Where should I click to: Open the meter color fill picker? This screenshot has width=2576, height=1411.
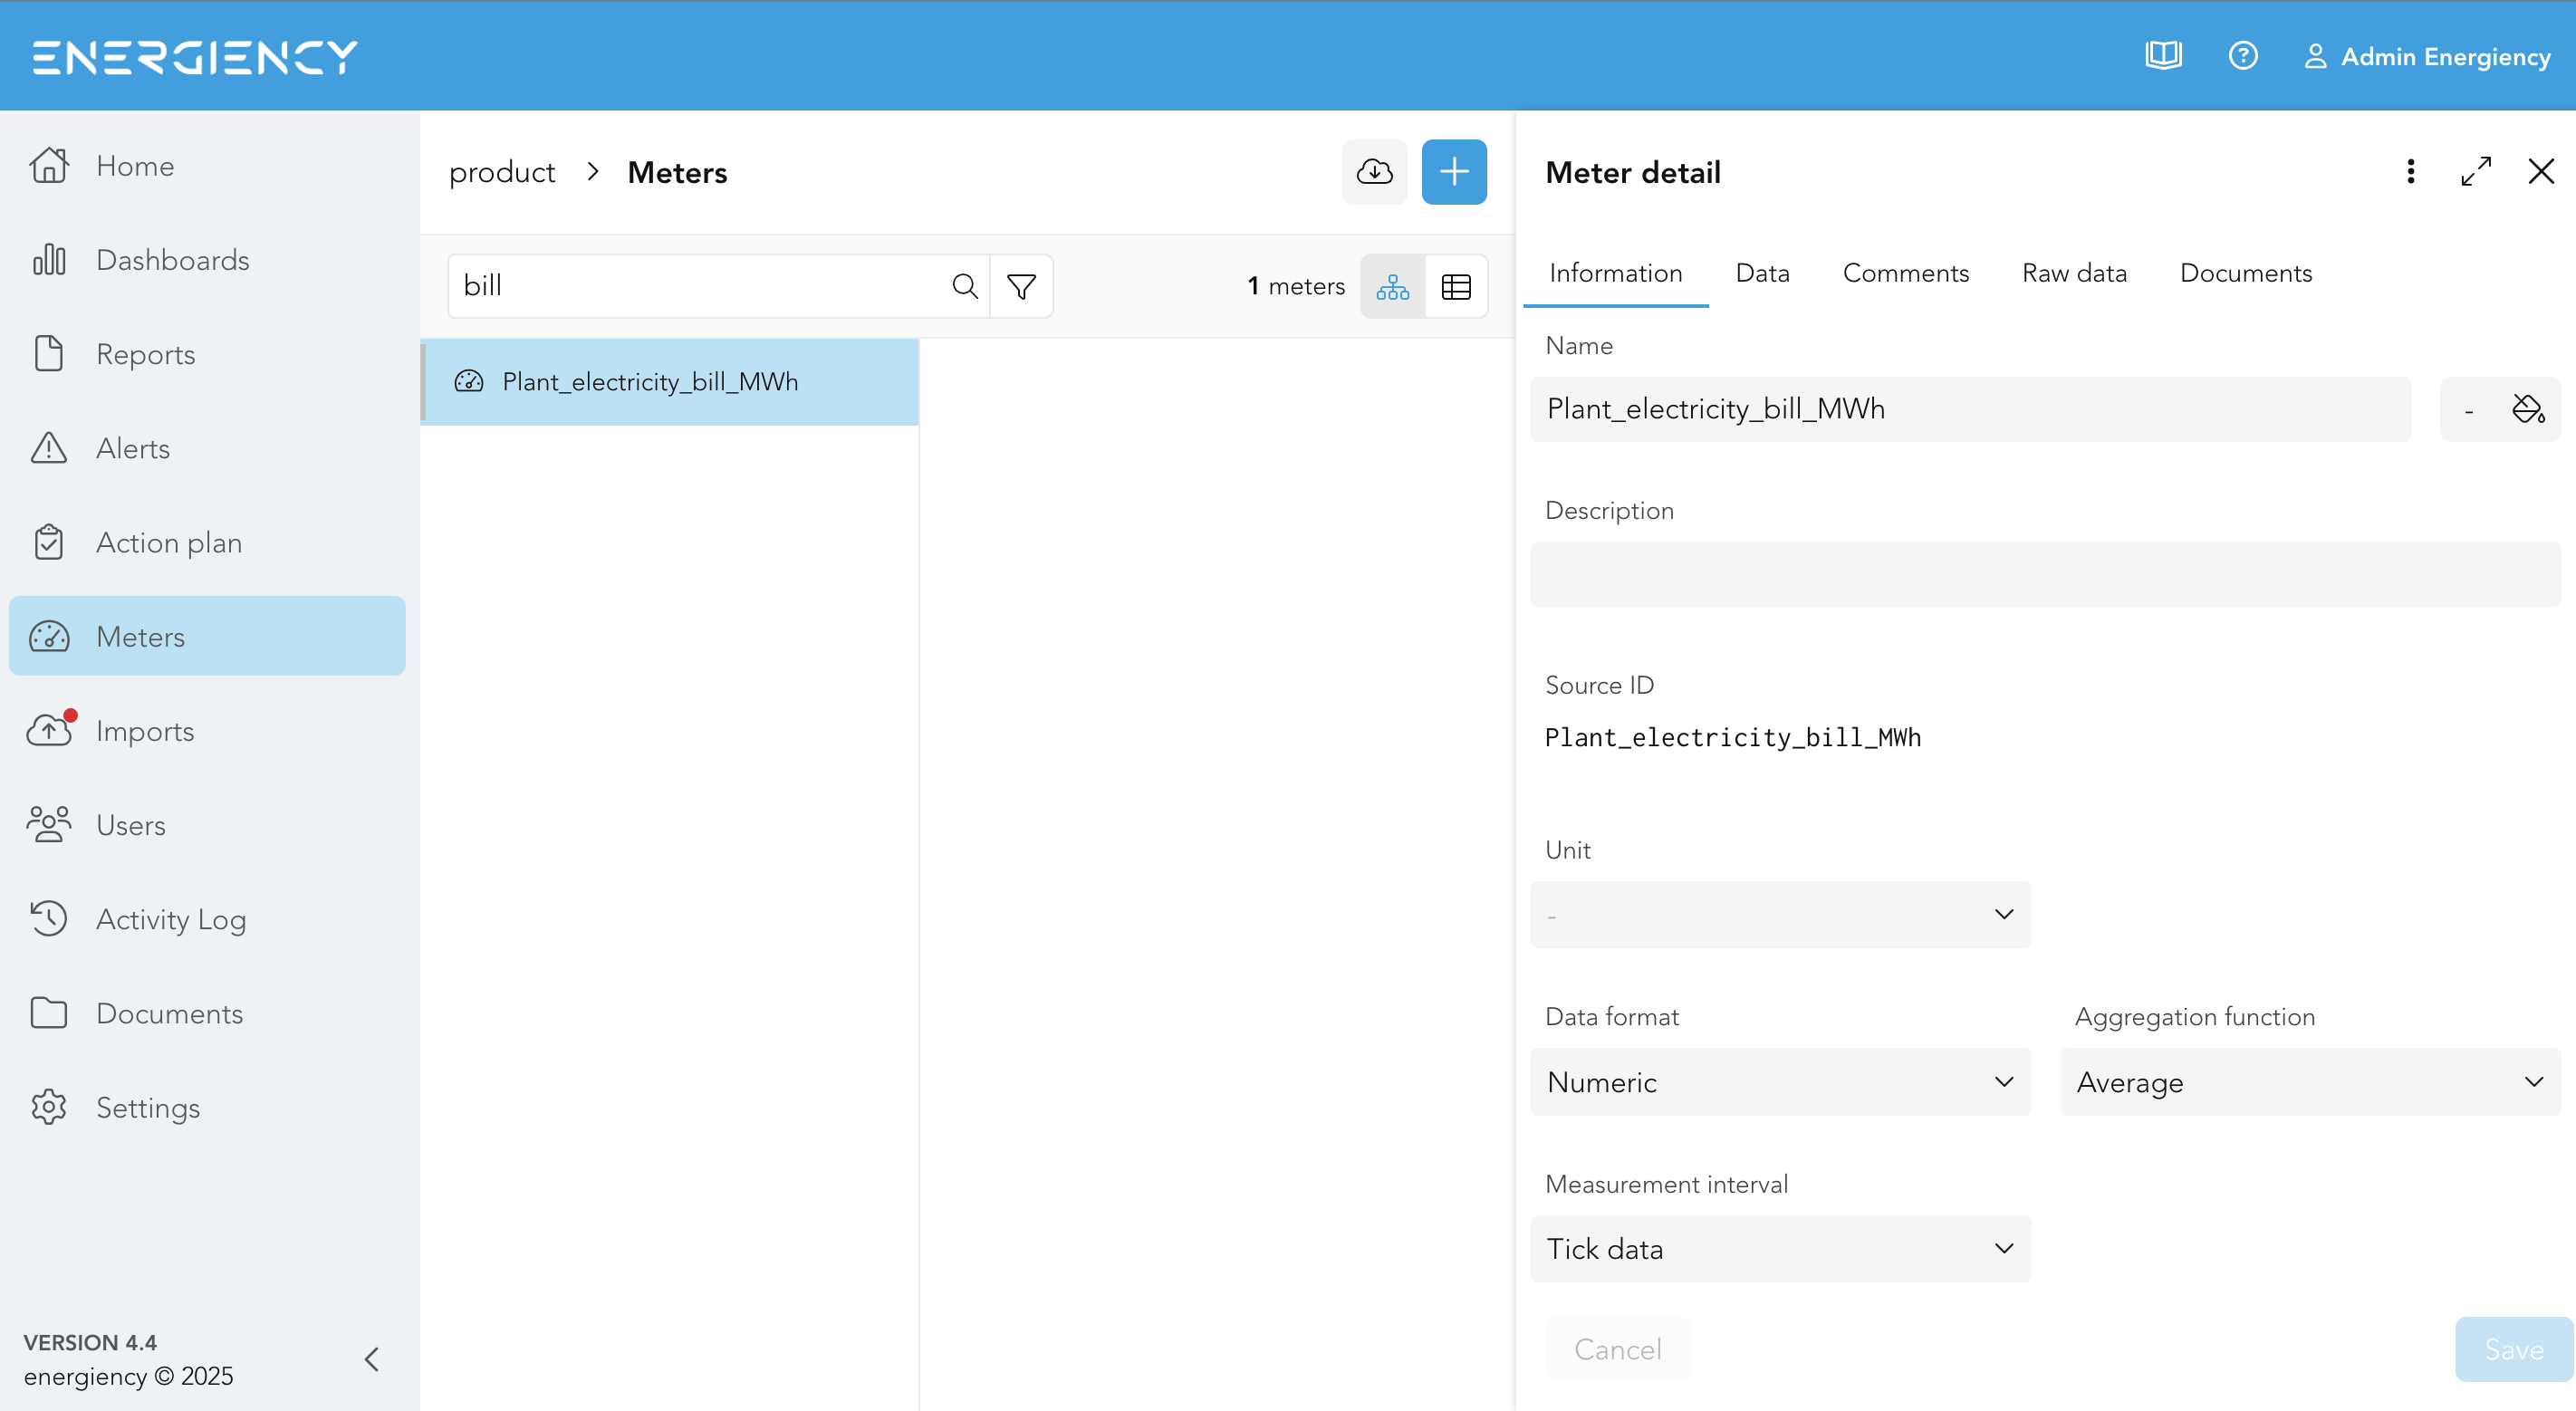(x=2527, y=409)
